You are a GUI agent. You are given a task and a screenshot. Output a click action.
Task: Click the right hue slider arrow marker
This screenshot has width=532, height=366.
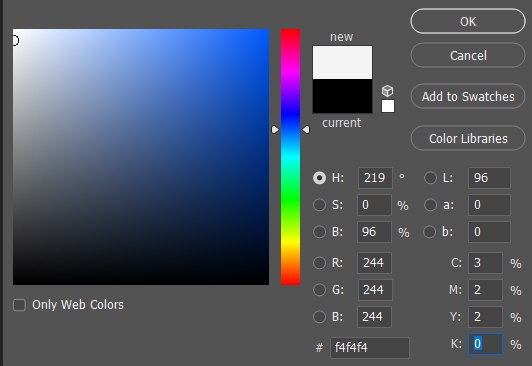pyautogui.click(x=306, y=130)
